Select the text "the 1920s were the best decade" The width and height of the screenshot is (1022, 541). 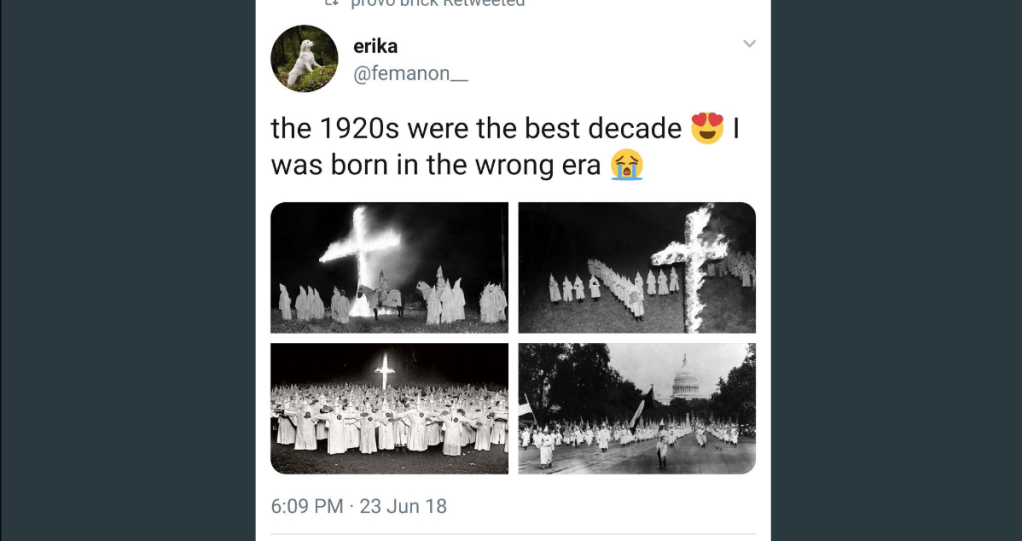(x=476, y=129)
